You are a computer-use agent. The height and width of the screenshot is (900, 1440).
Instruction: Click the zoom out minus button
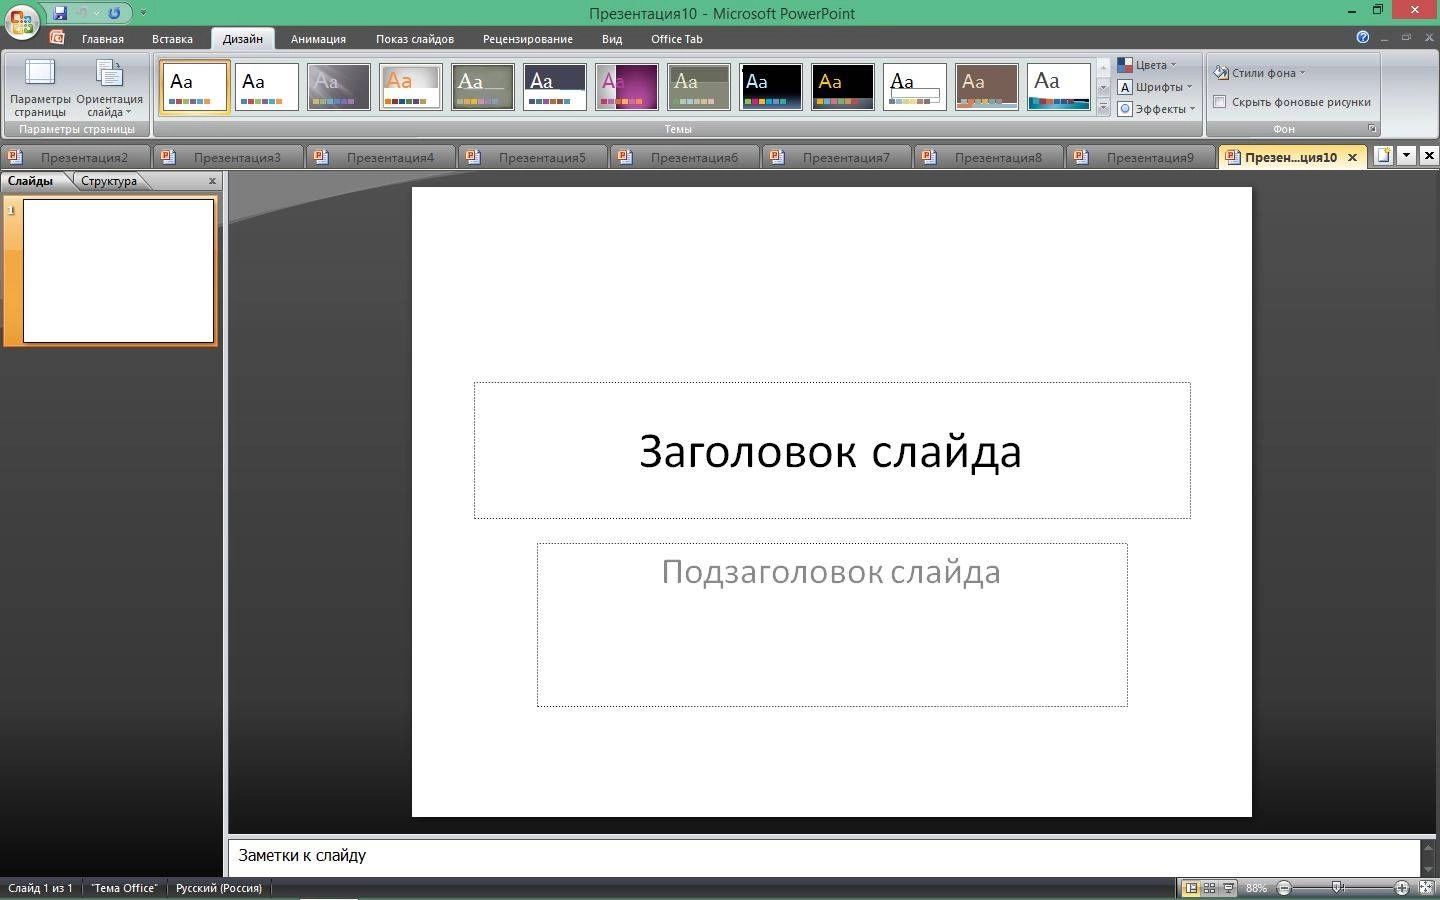1284,888
